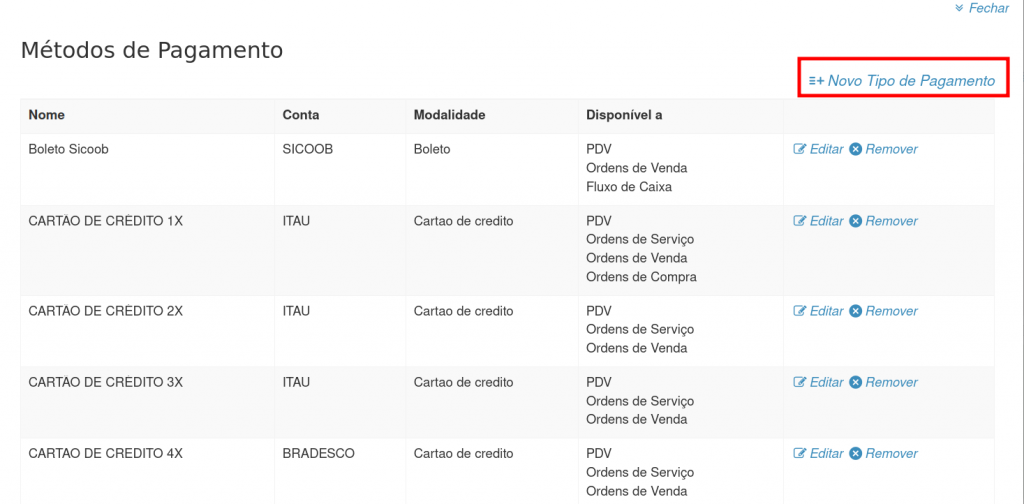Add a Novo Tipo de Pagamento
The height and width of the screenshot is (504, 1024).
911,81
